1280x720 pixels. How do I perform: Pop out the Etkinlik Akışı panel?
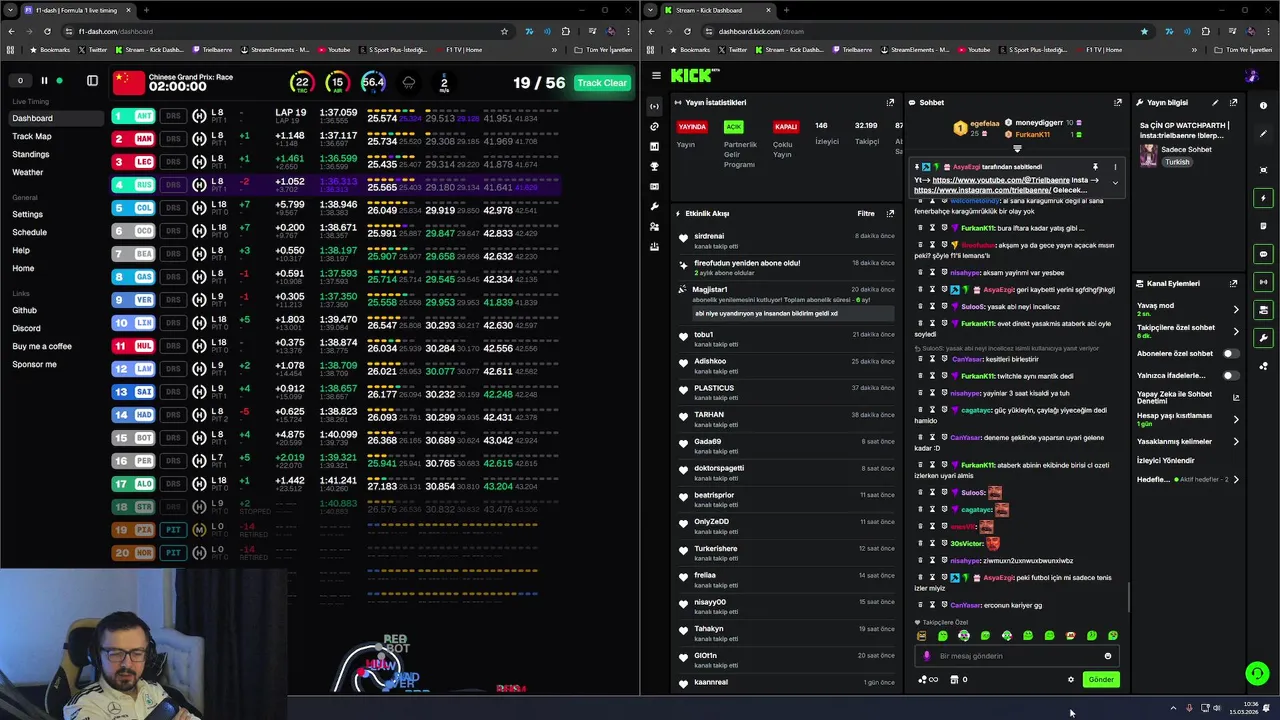click(890, 213)
